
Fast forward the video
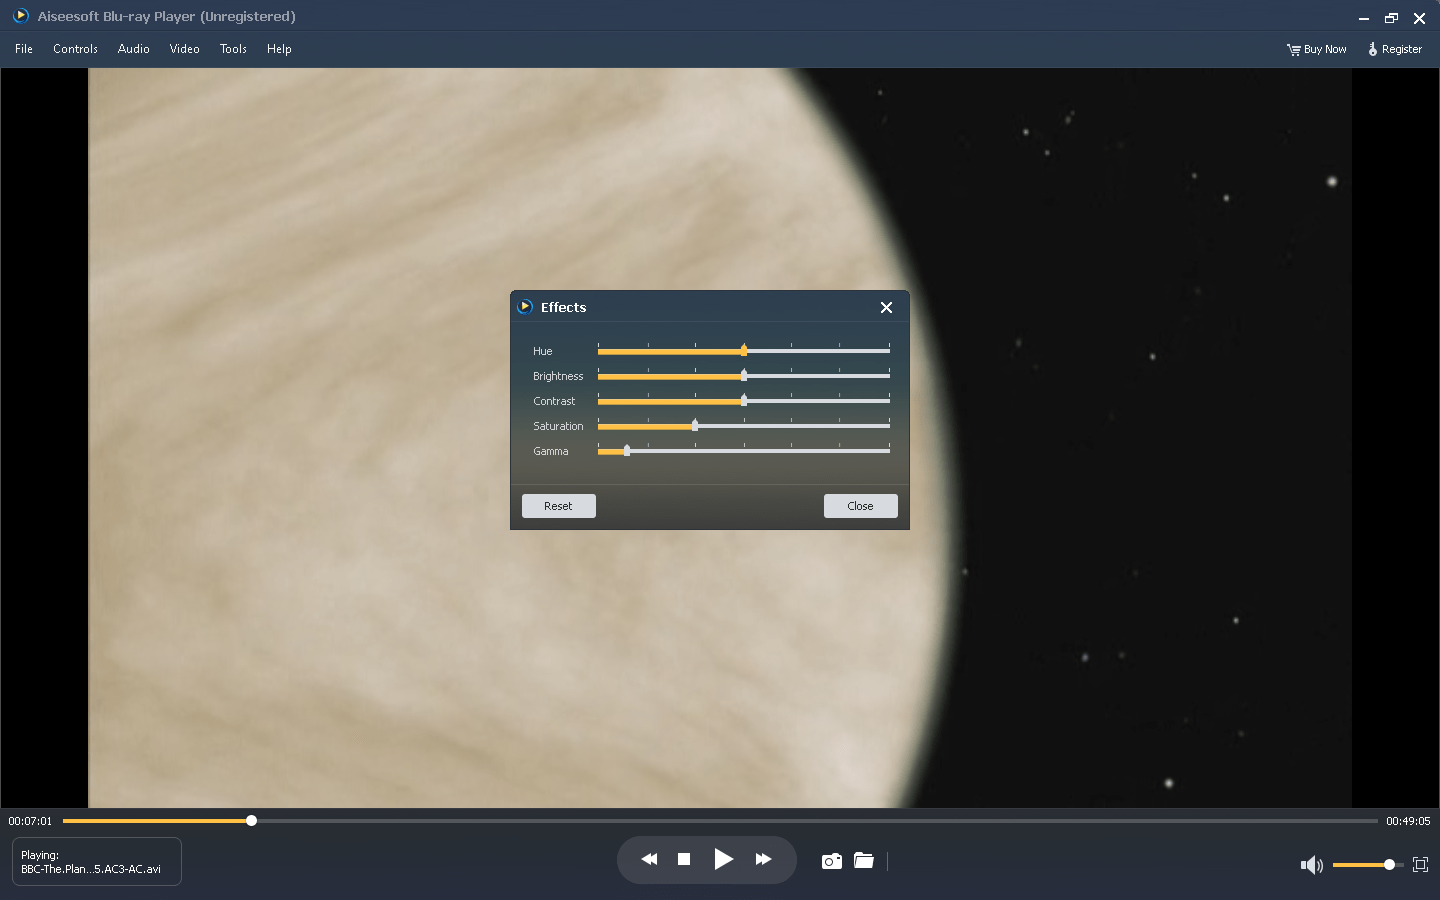coord(763,859)
